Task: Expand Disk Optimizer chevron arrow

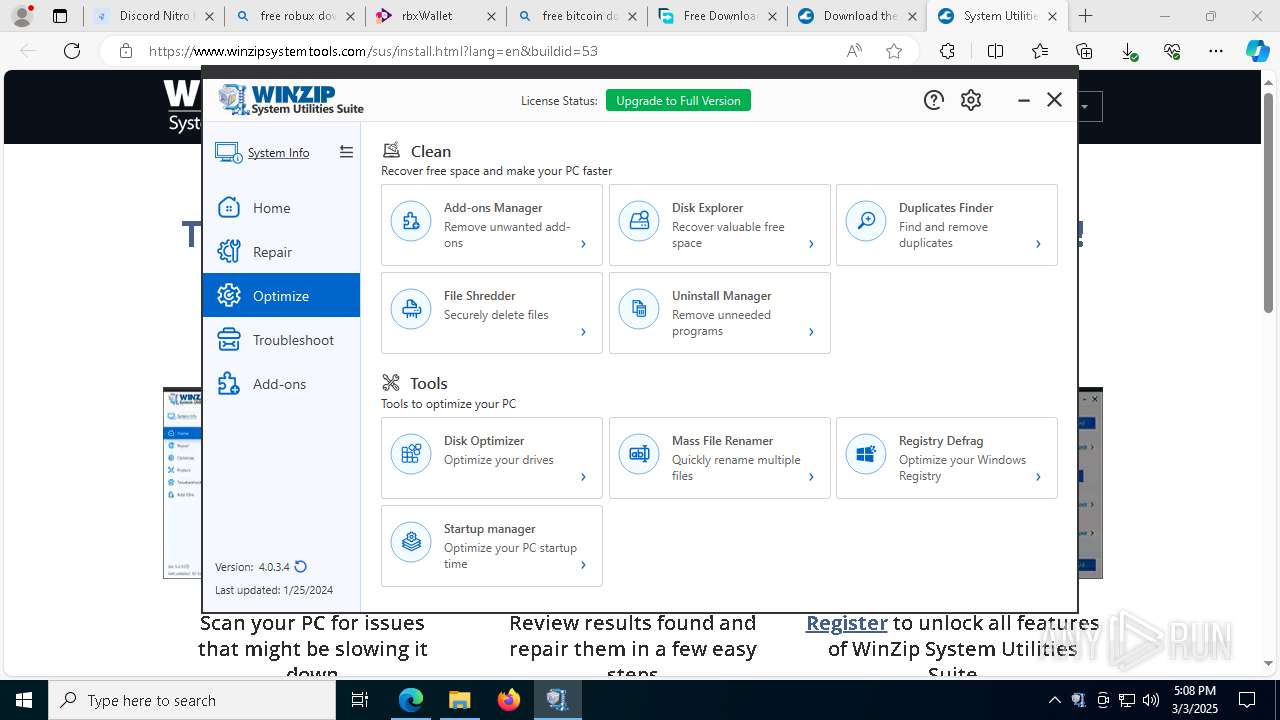Action: click(x=583, y=477)
